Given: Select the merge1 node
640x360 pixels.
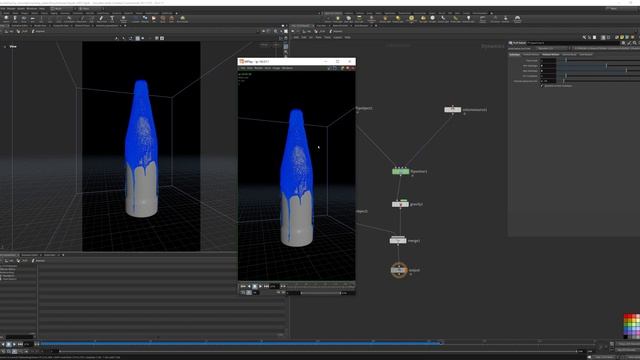Looking at the screenshot, I should [x=398, y=240].
